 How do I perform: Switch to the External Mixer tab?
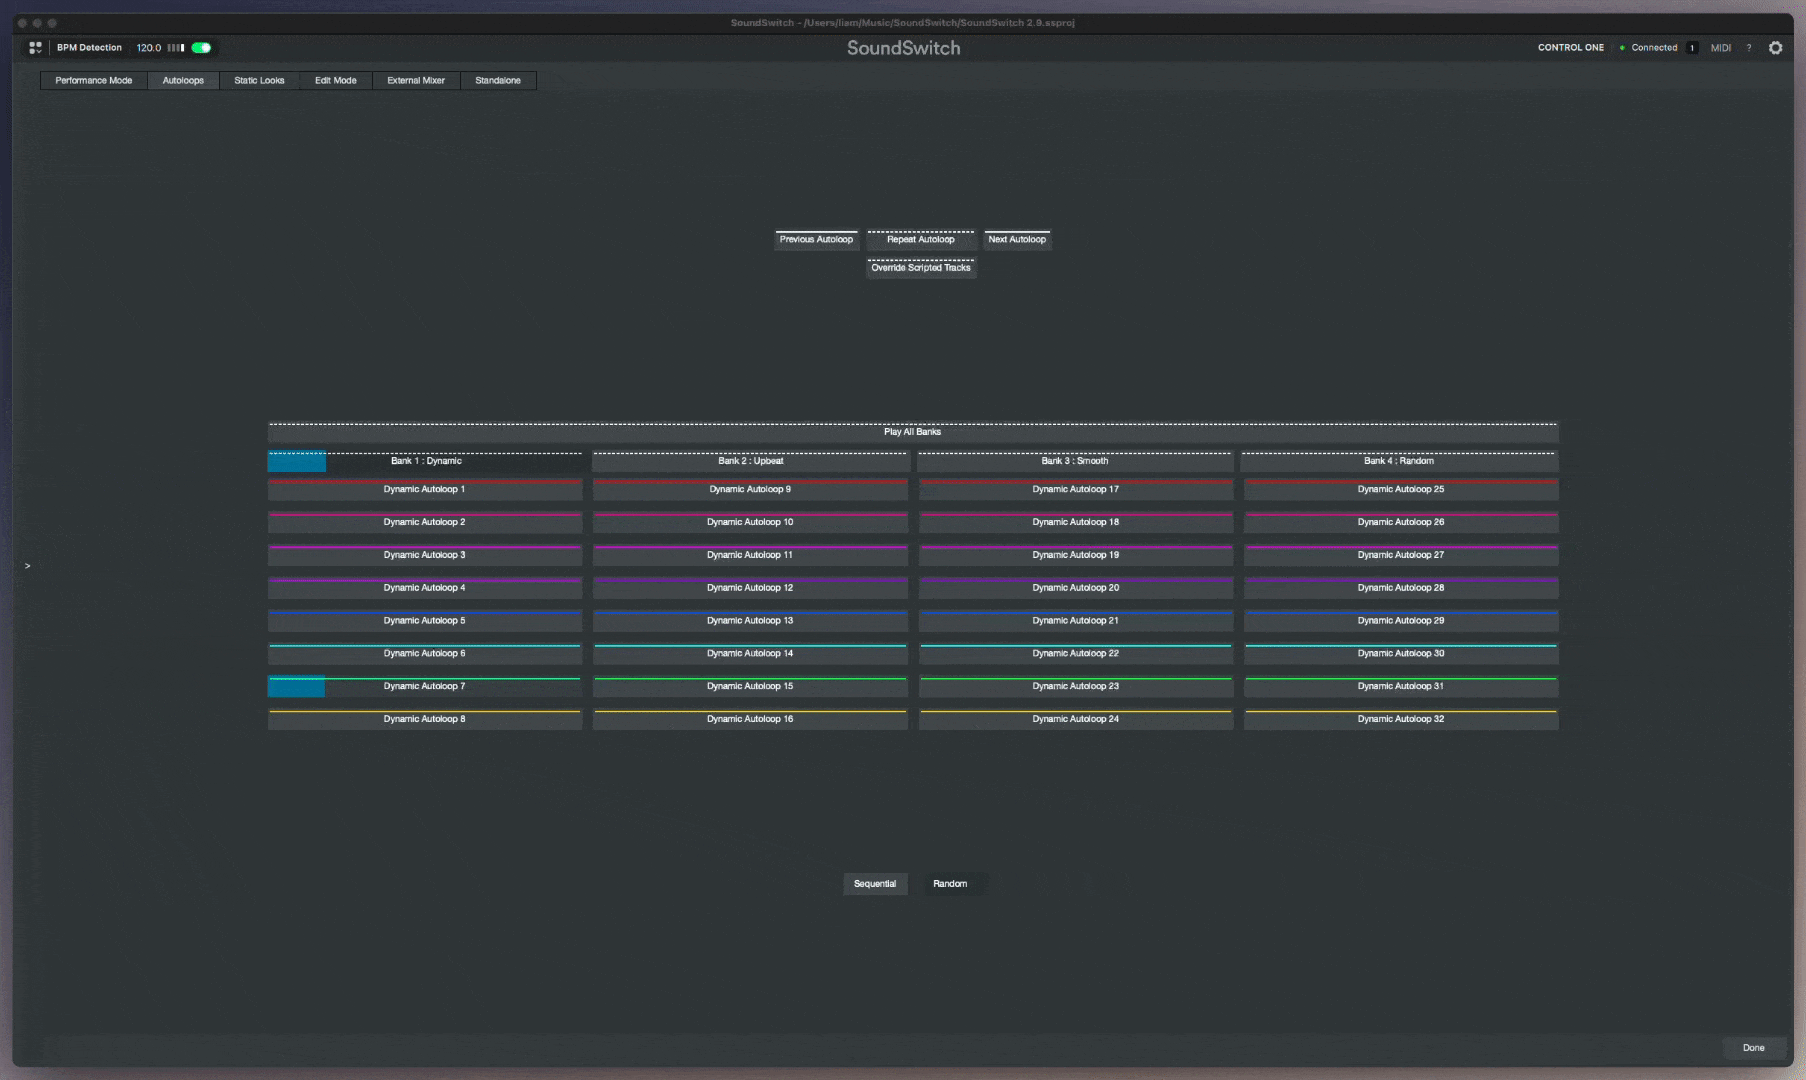click(x=416, y=81)
